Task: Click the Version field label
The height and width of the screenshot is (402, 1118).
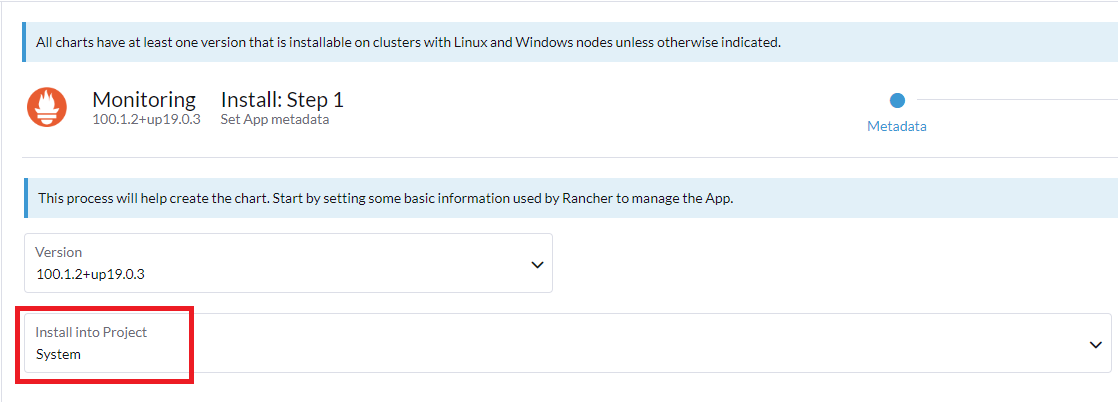Action: (58, 252)
